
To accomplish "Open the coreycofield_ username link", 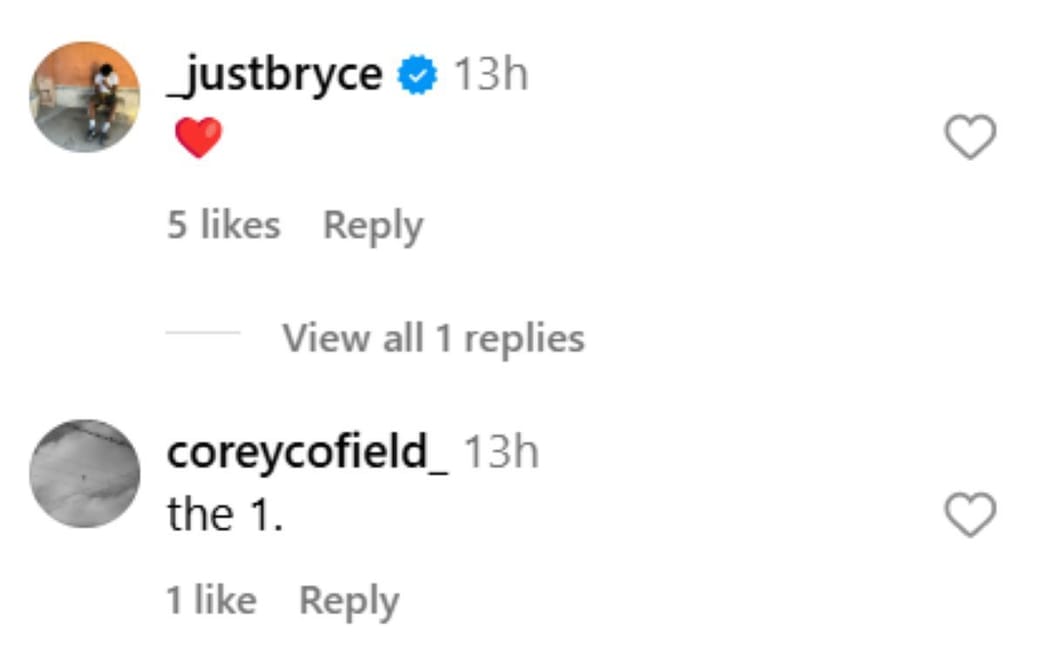I will coord(308,452).
